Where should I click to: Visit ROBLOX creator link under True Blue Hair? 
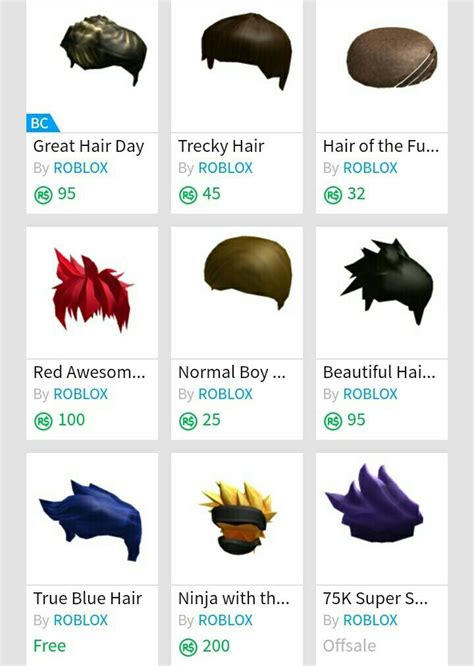(x=81, y=620)
